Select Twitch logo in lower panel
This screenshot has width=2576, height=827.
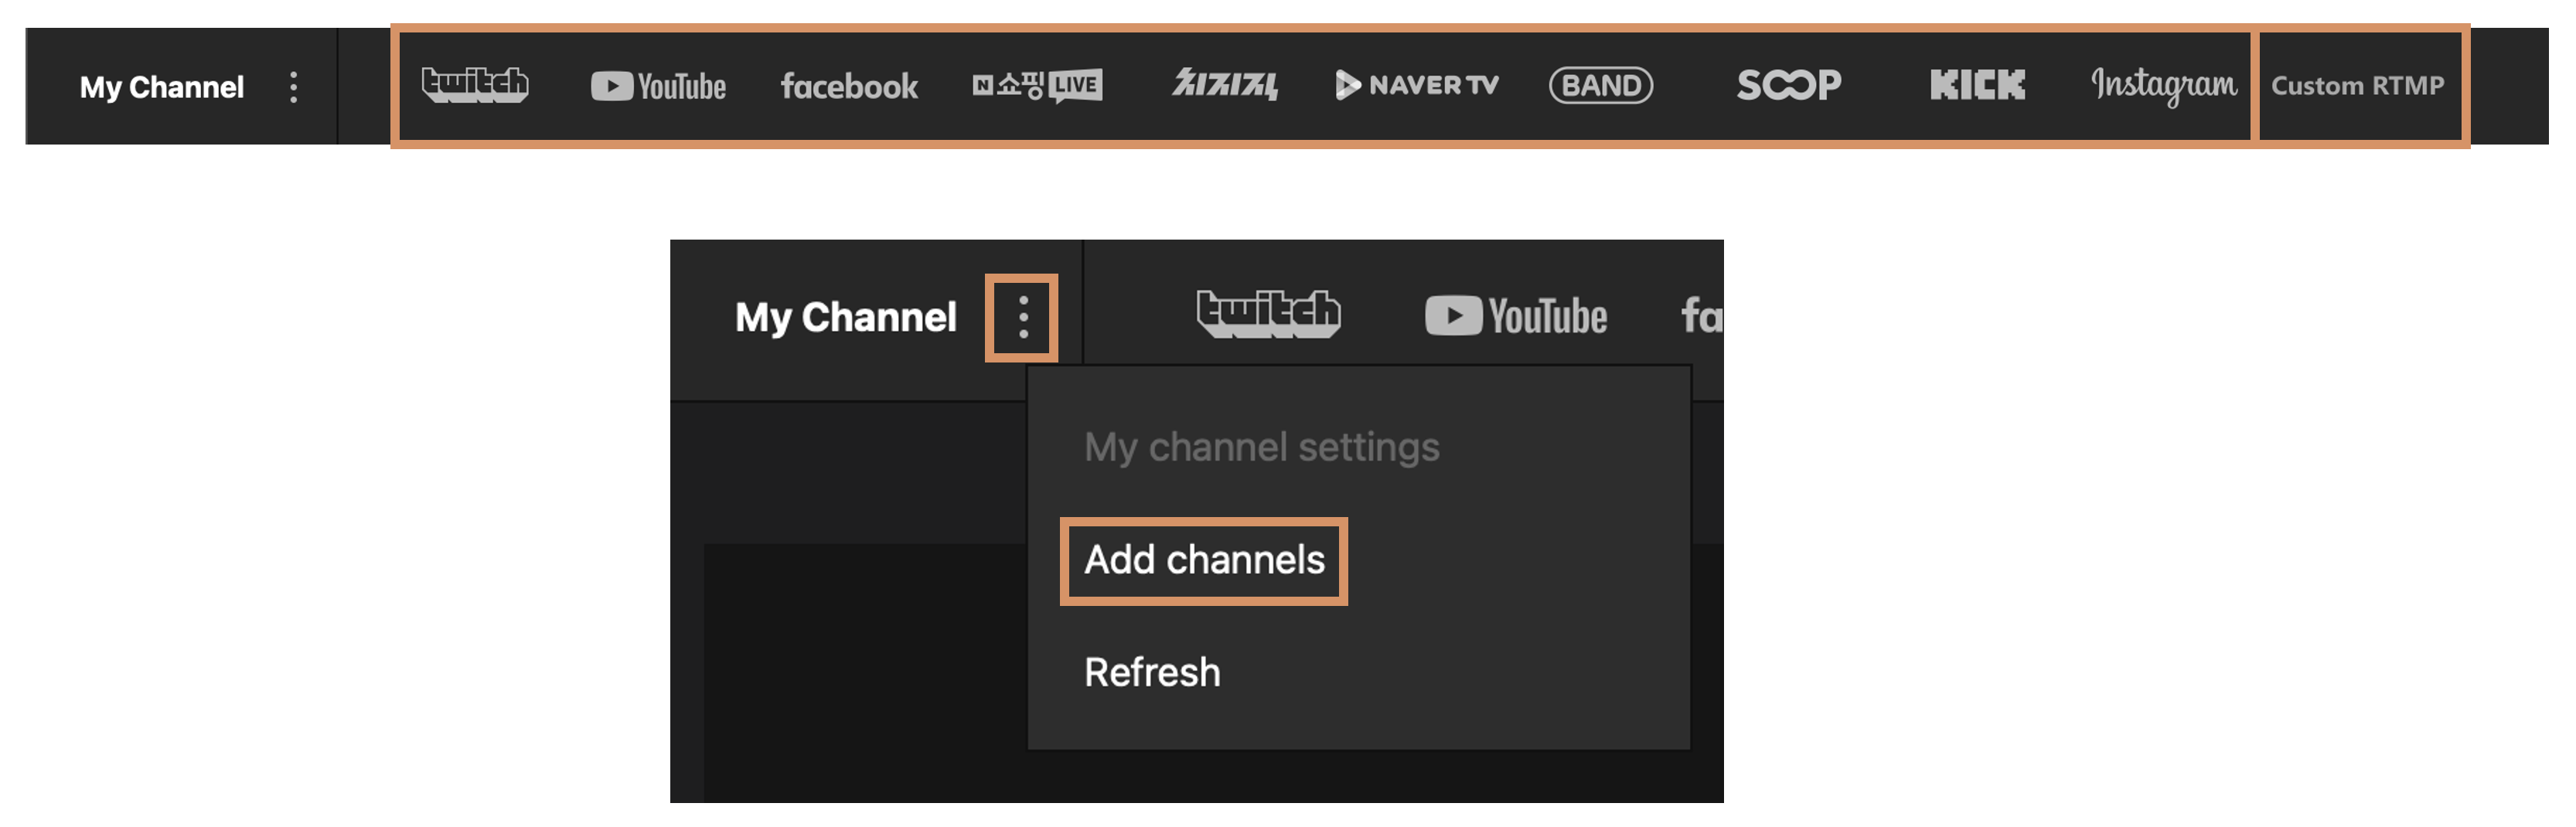pos(1268,314)
